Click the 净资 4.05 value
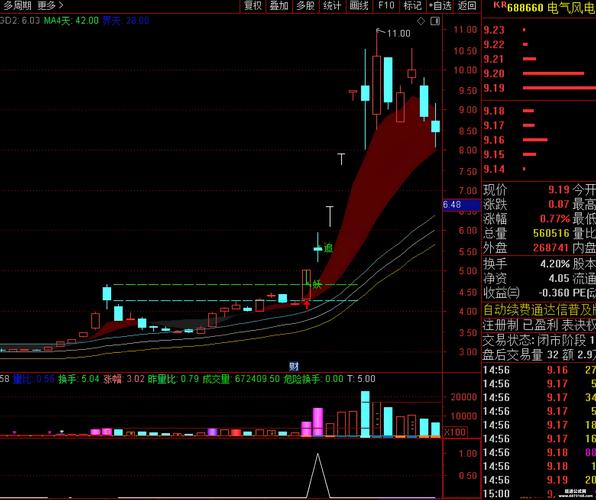 click(559, 278)
